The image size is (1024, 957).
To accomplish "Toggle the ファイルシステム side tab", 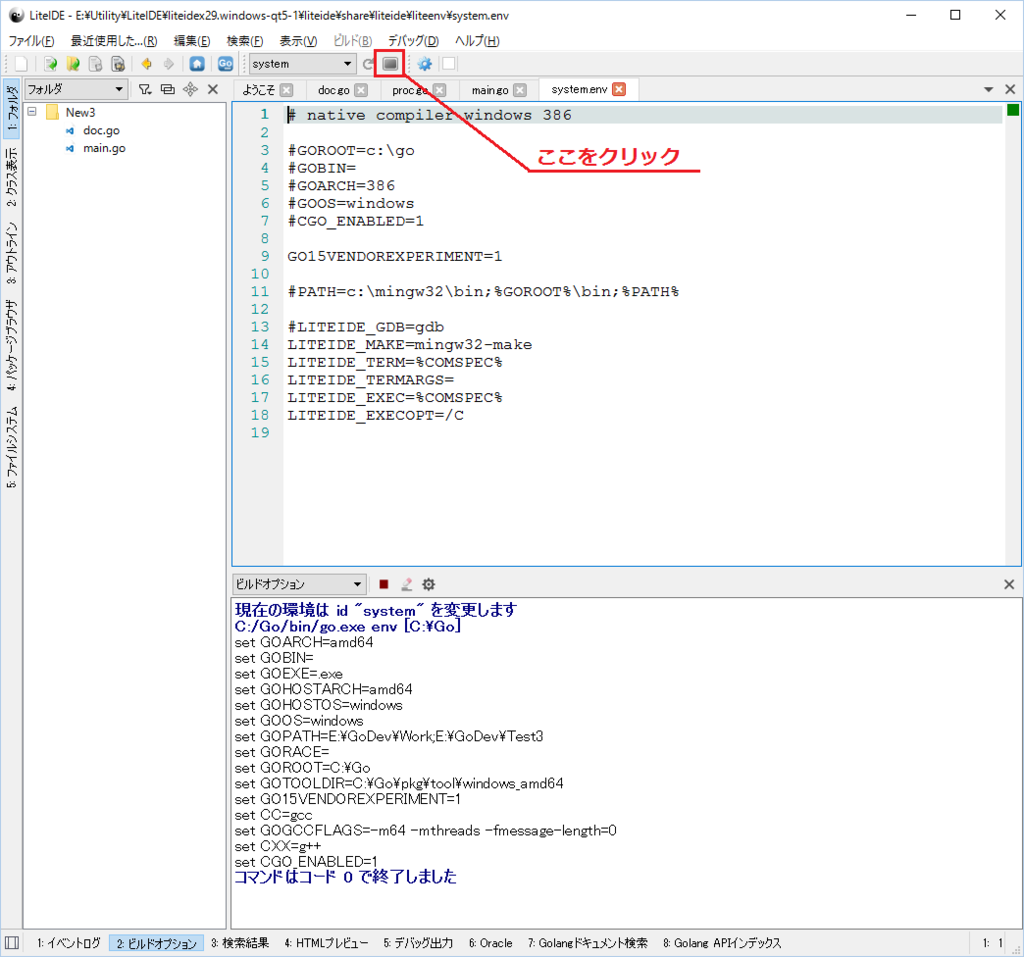I will [x=12, y=447].
